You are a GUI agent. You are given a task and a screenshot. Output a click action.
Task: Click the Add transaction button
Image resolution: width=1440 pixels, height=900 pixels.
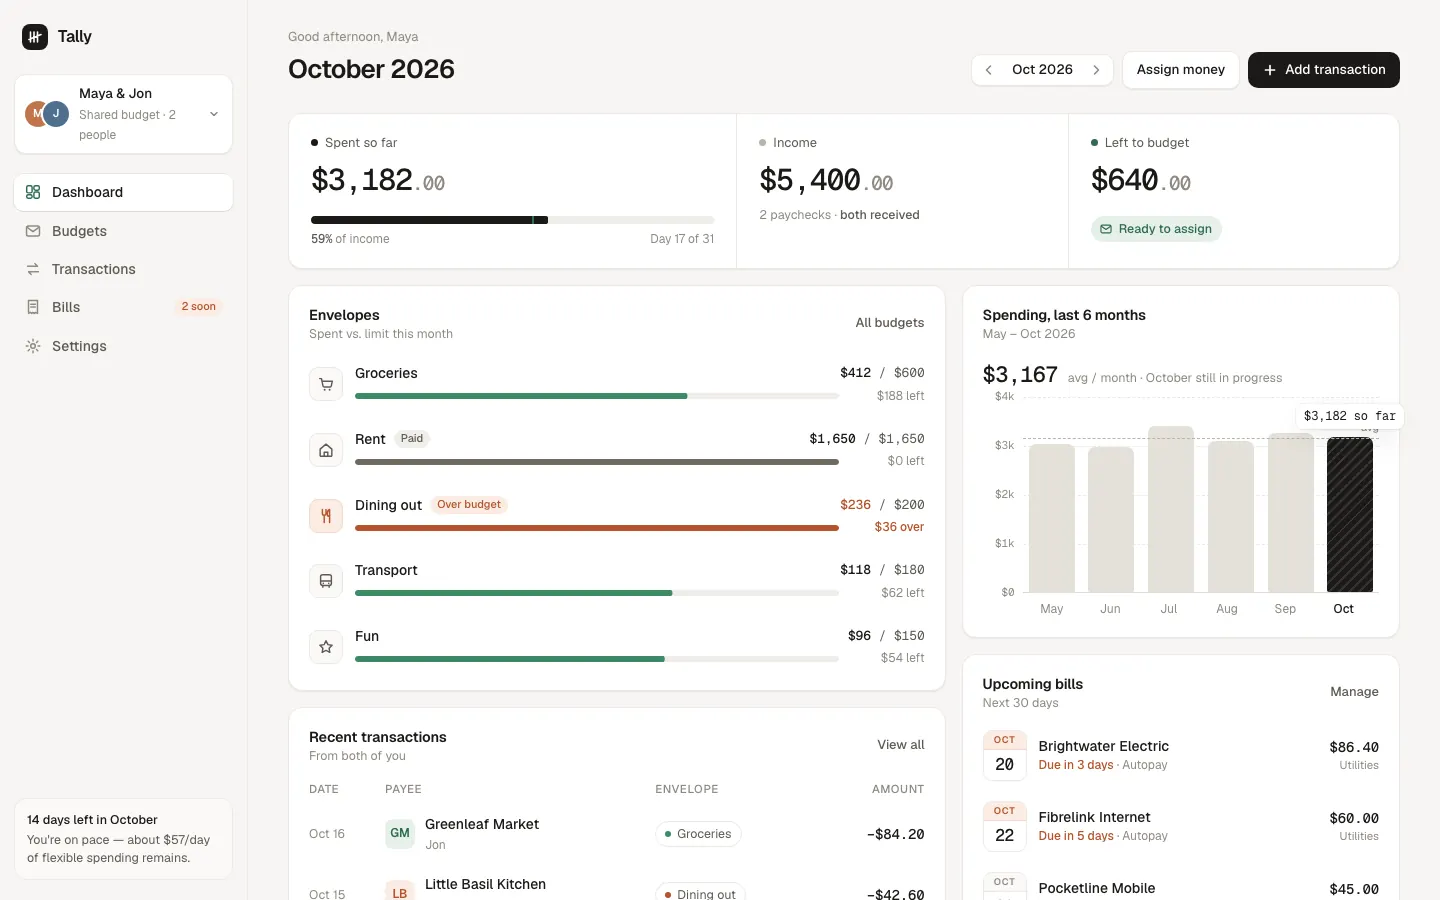point(1324,70)
